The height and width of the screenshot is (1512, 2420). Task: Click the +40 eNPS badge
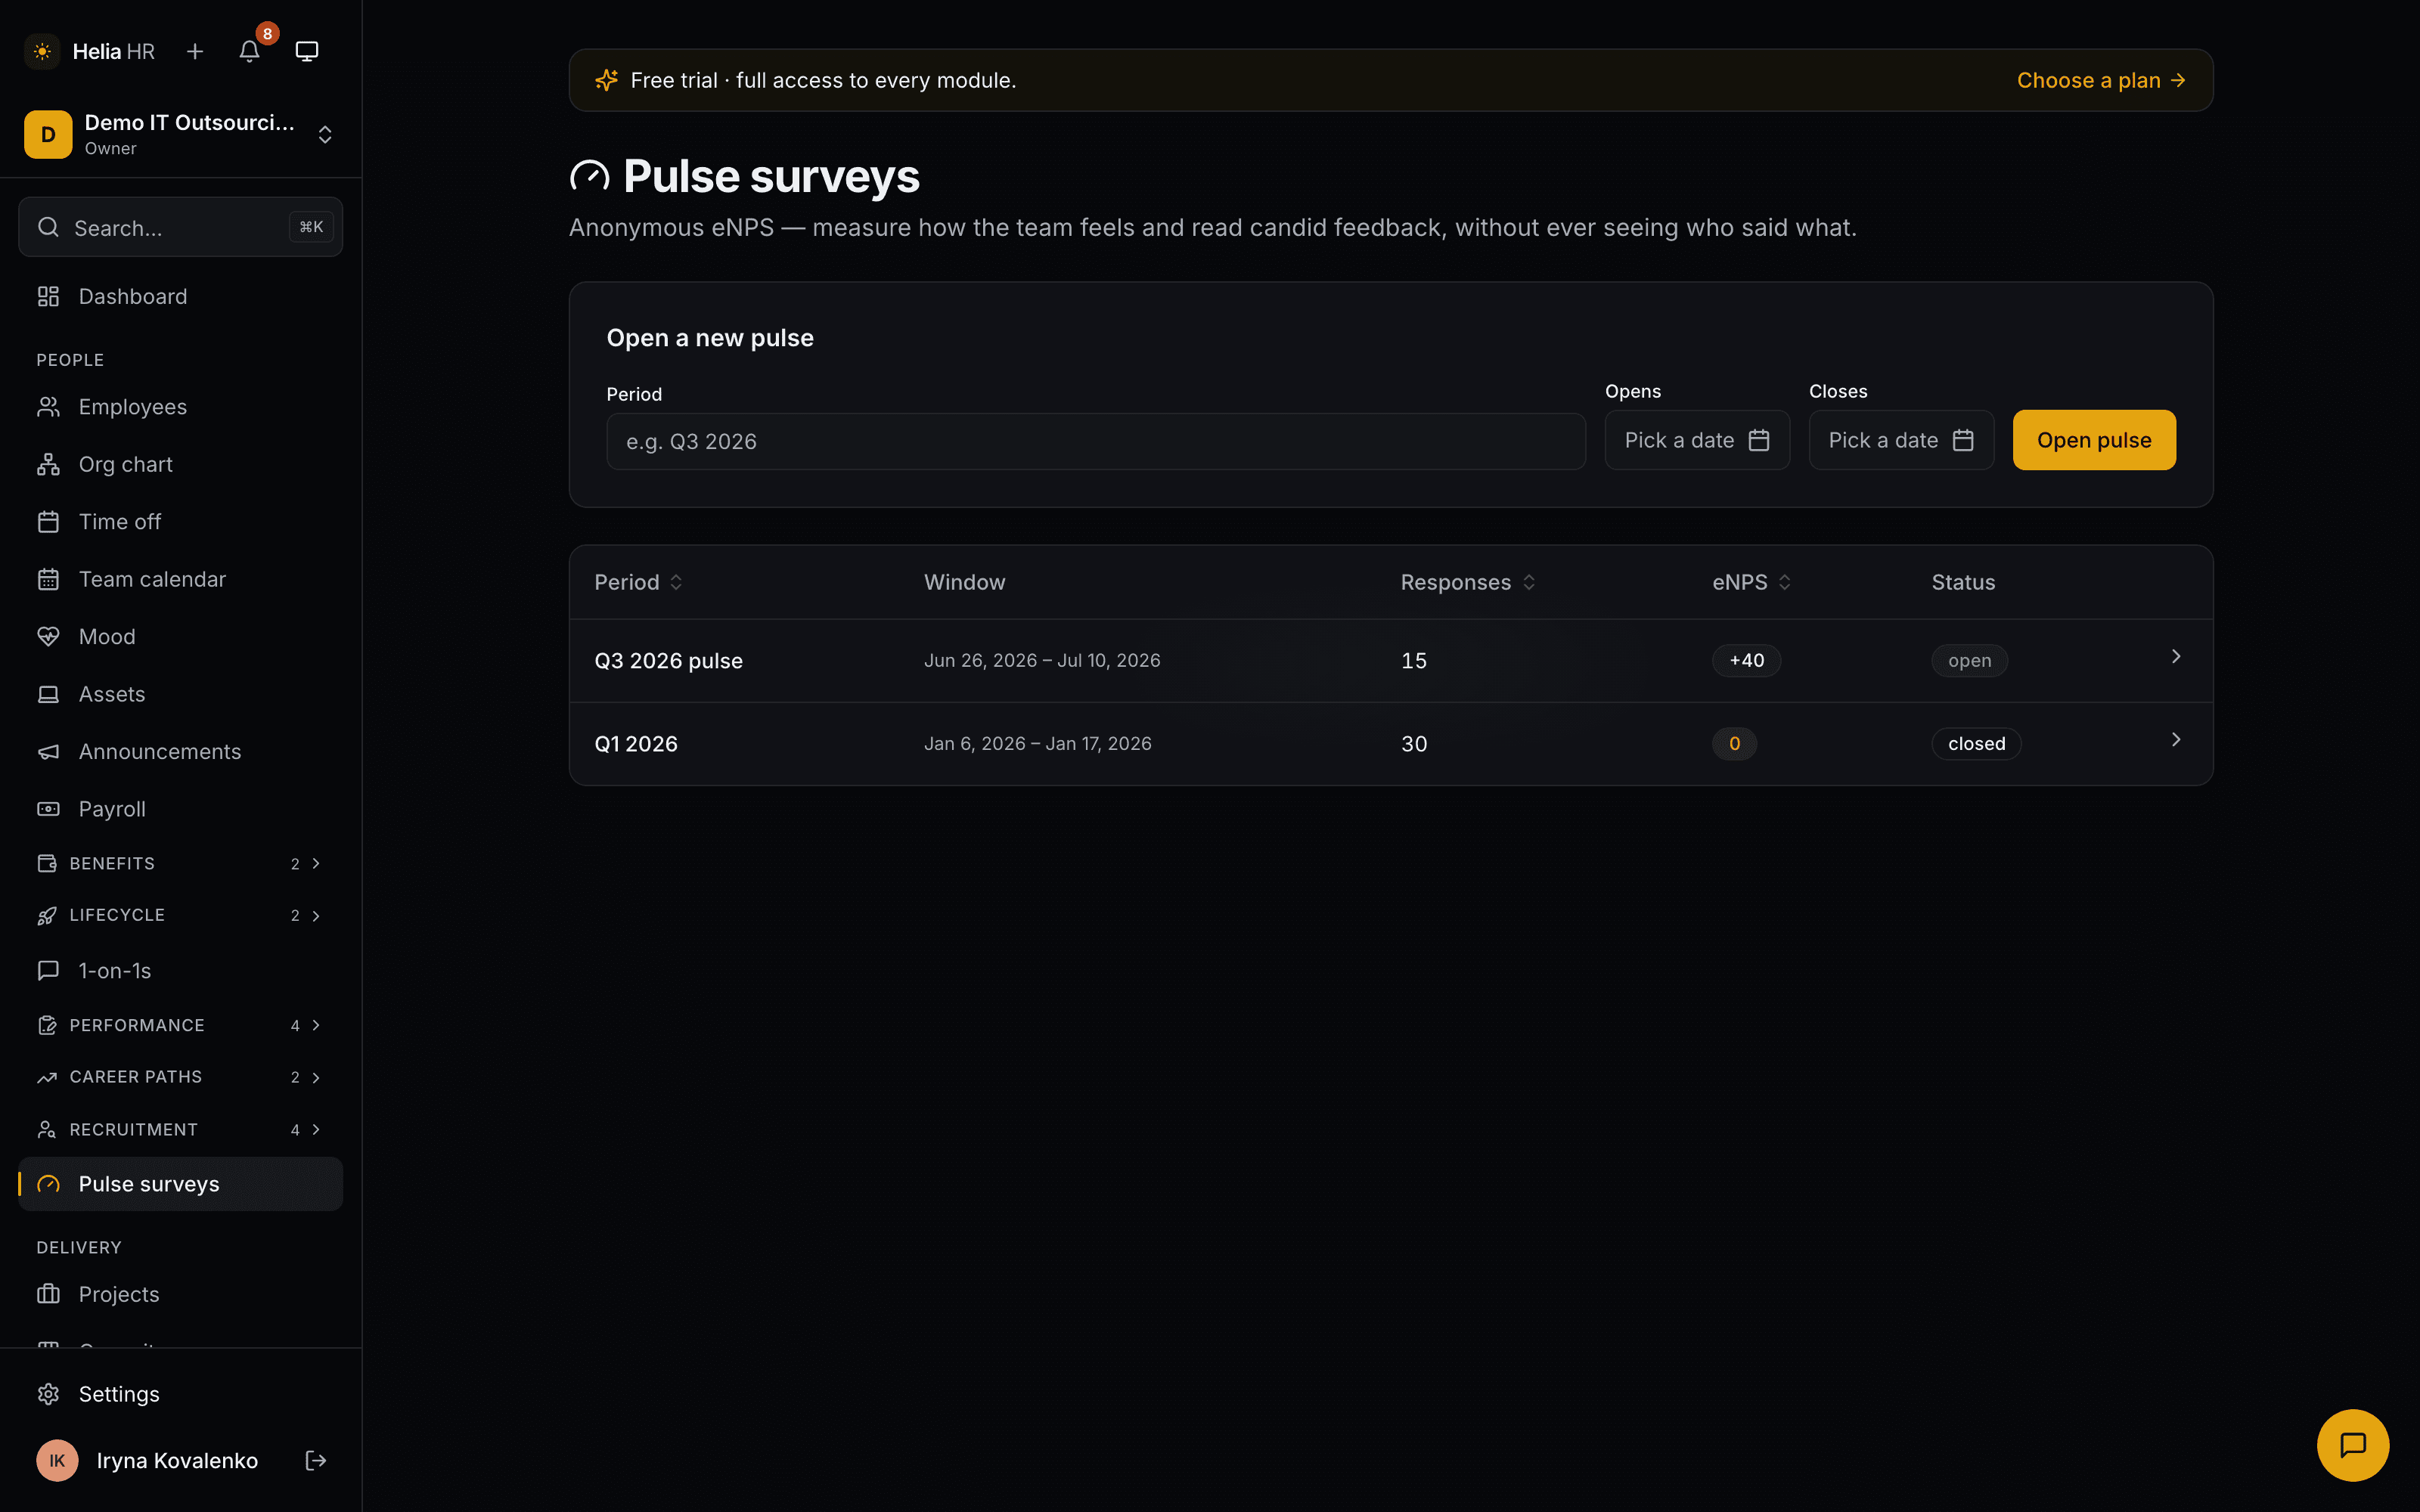1746,660
